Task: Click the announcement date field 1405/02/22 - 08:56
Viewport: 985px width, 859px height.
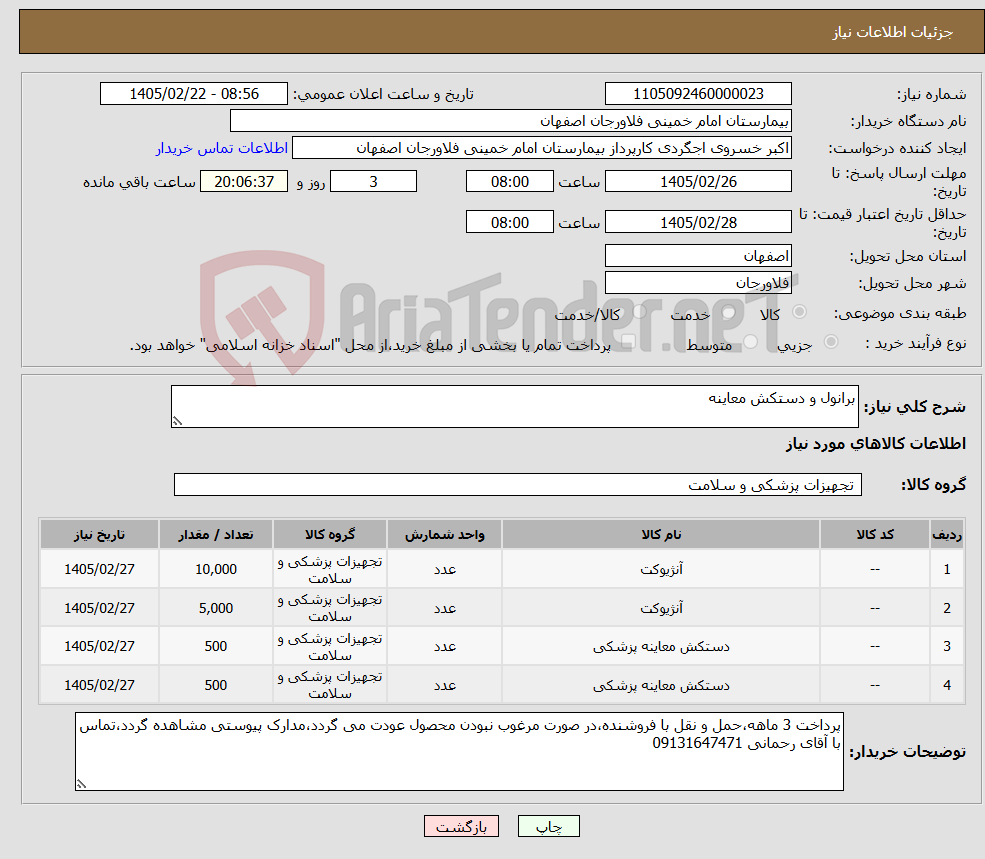Action: 193,94
